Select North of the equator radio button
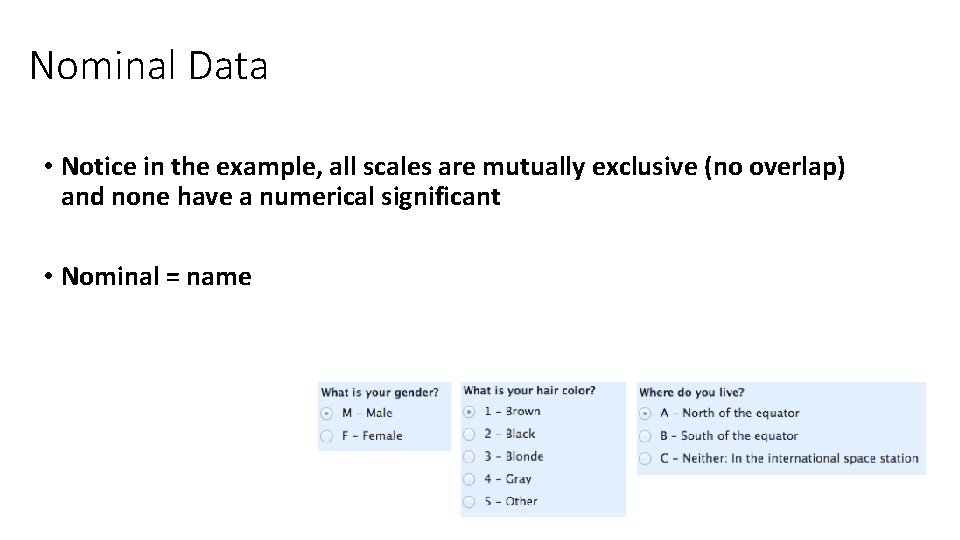The width and height of the screenshot is (960, 540). pyautogui.click(x=646, y=413)
